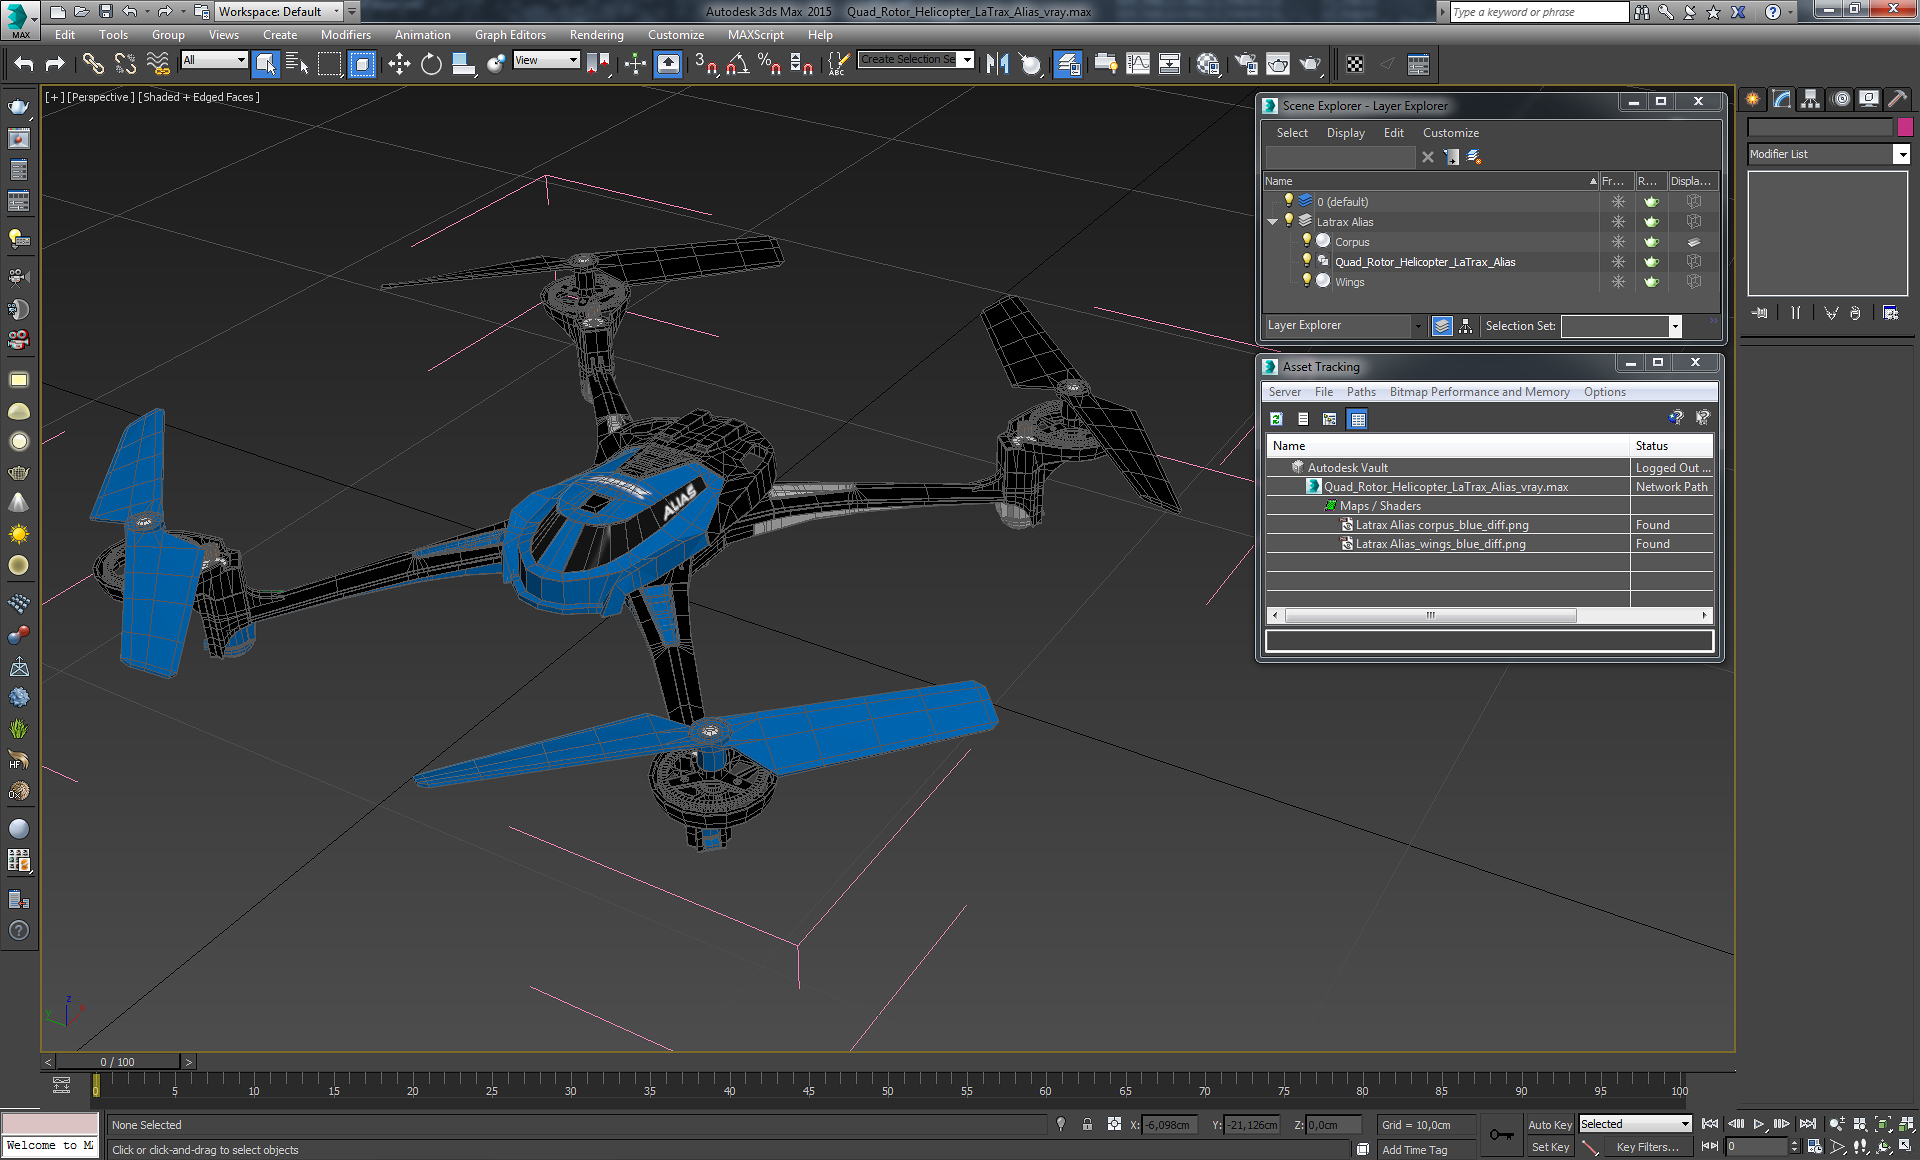The width and height of the screenshot is (1920, 1160).
Task: Open Curve Editor from toolbar
Action: (x=1138, y=64)
